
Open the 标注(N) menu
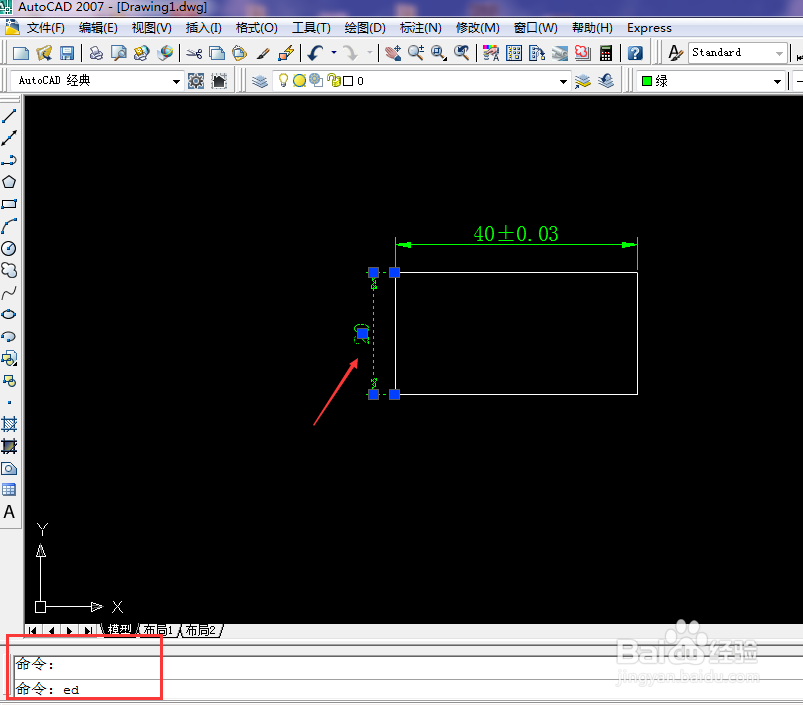pyautogui.click(x=420, y=28)
